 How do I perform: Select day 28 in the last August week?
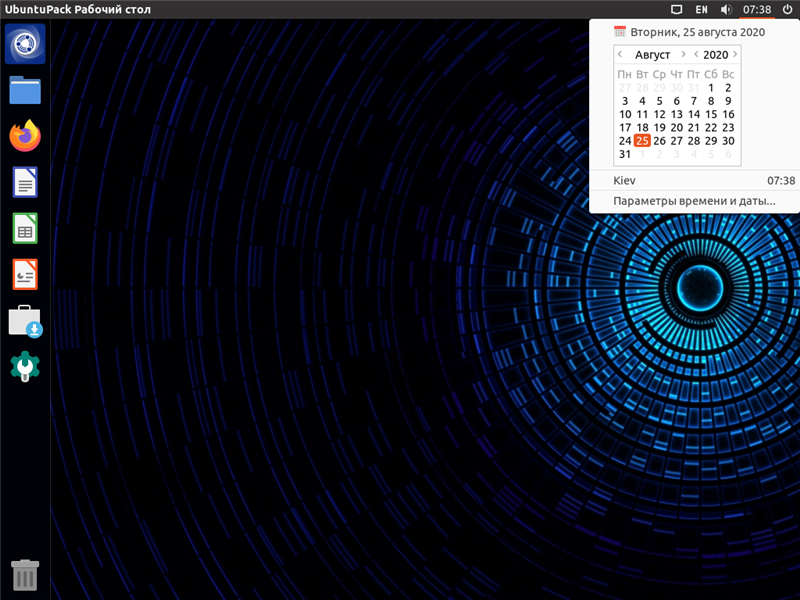[x=694, y=141]
